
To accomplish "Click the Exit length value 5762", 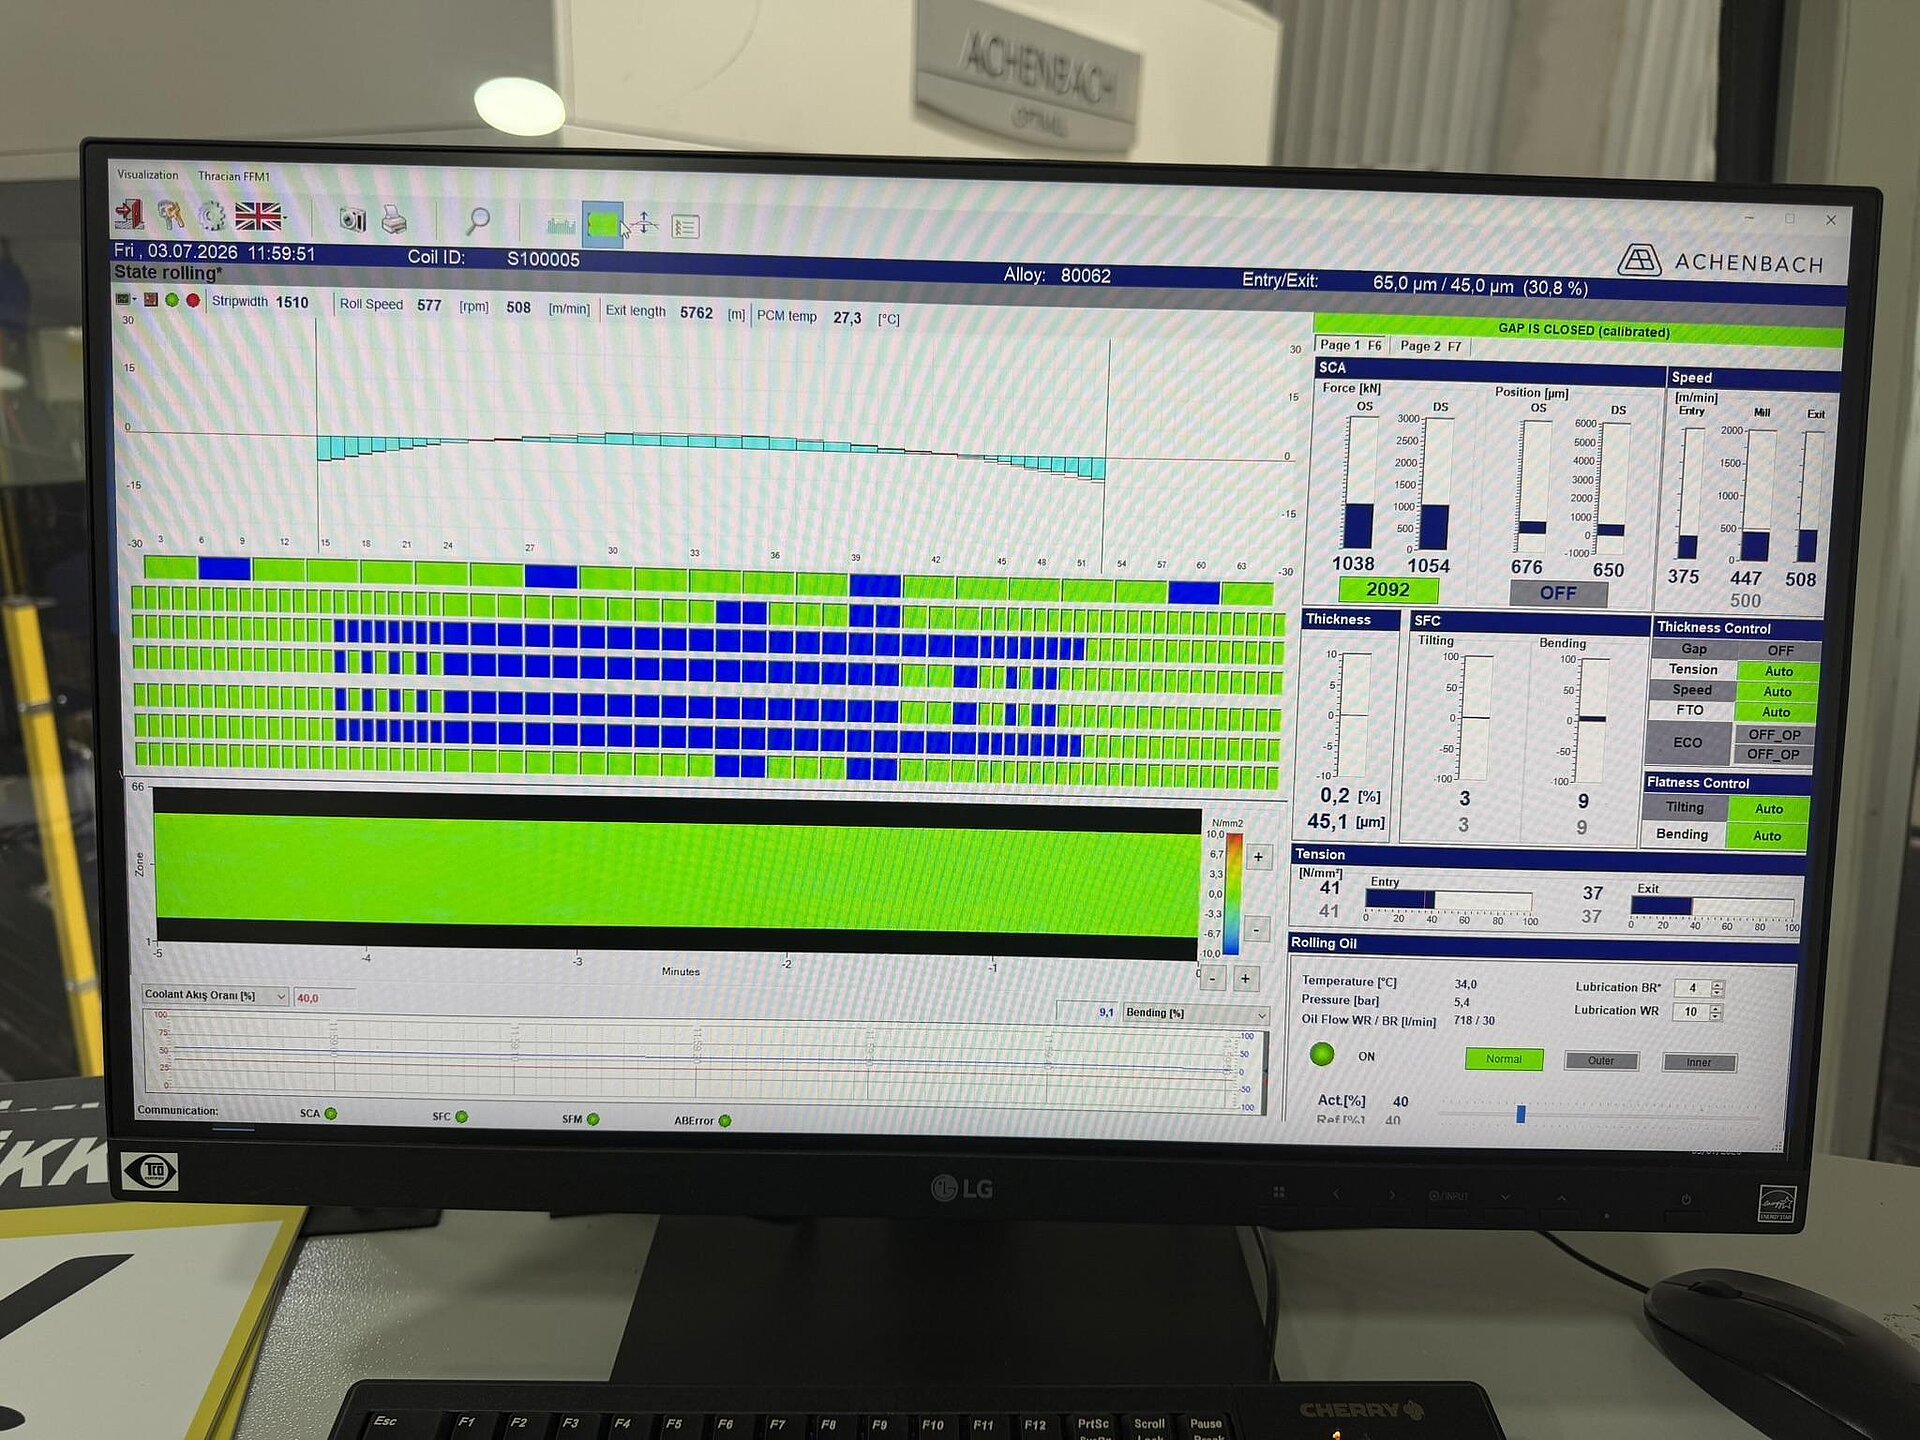I will pyautogui.click(x=696, y=313).
